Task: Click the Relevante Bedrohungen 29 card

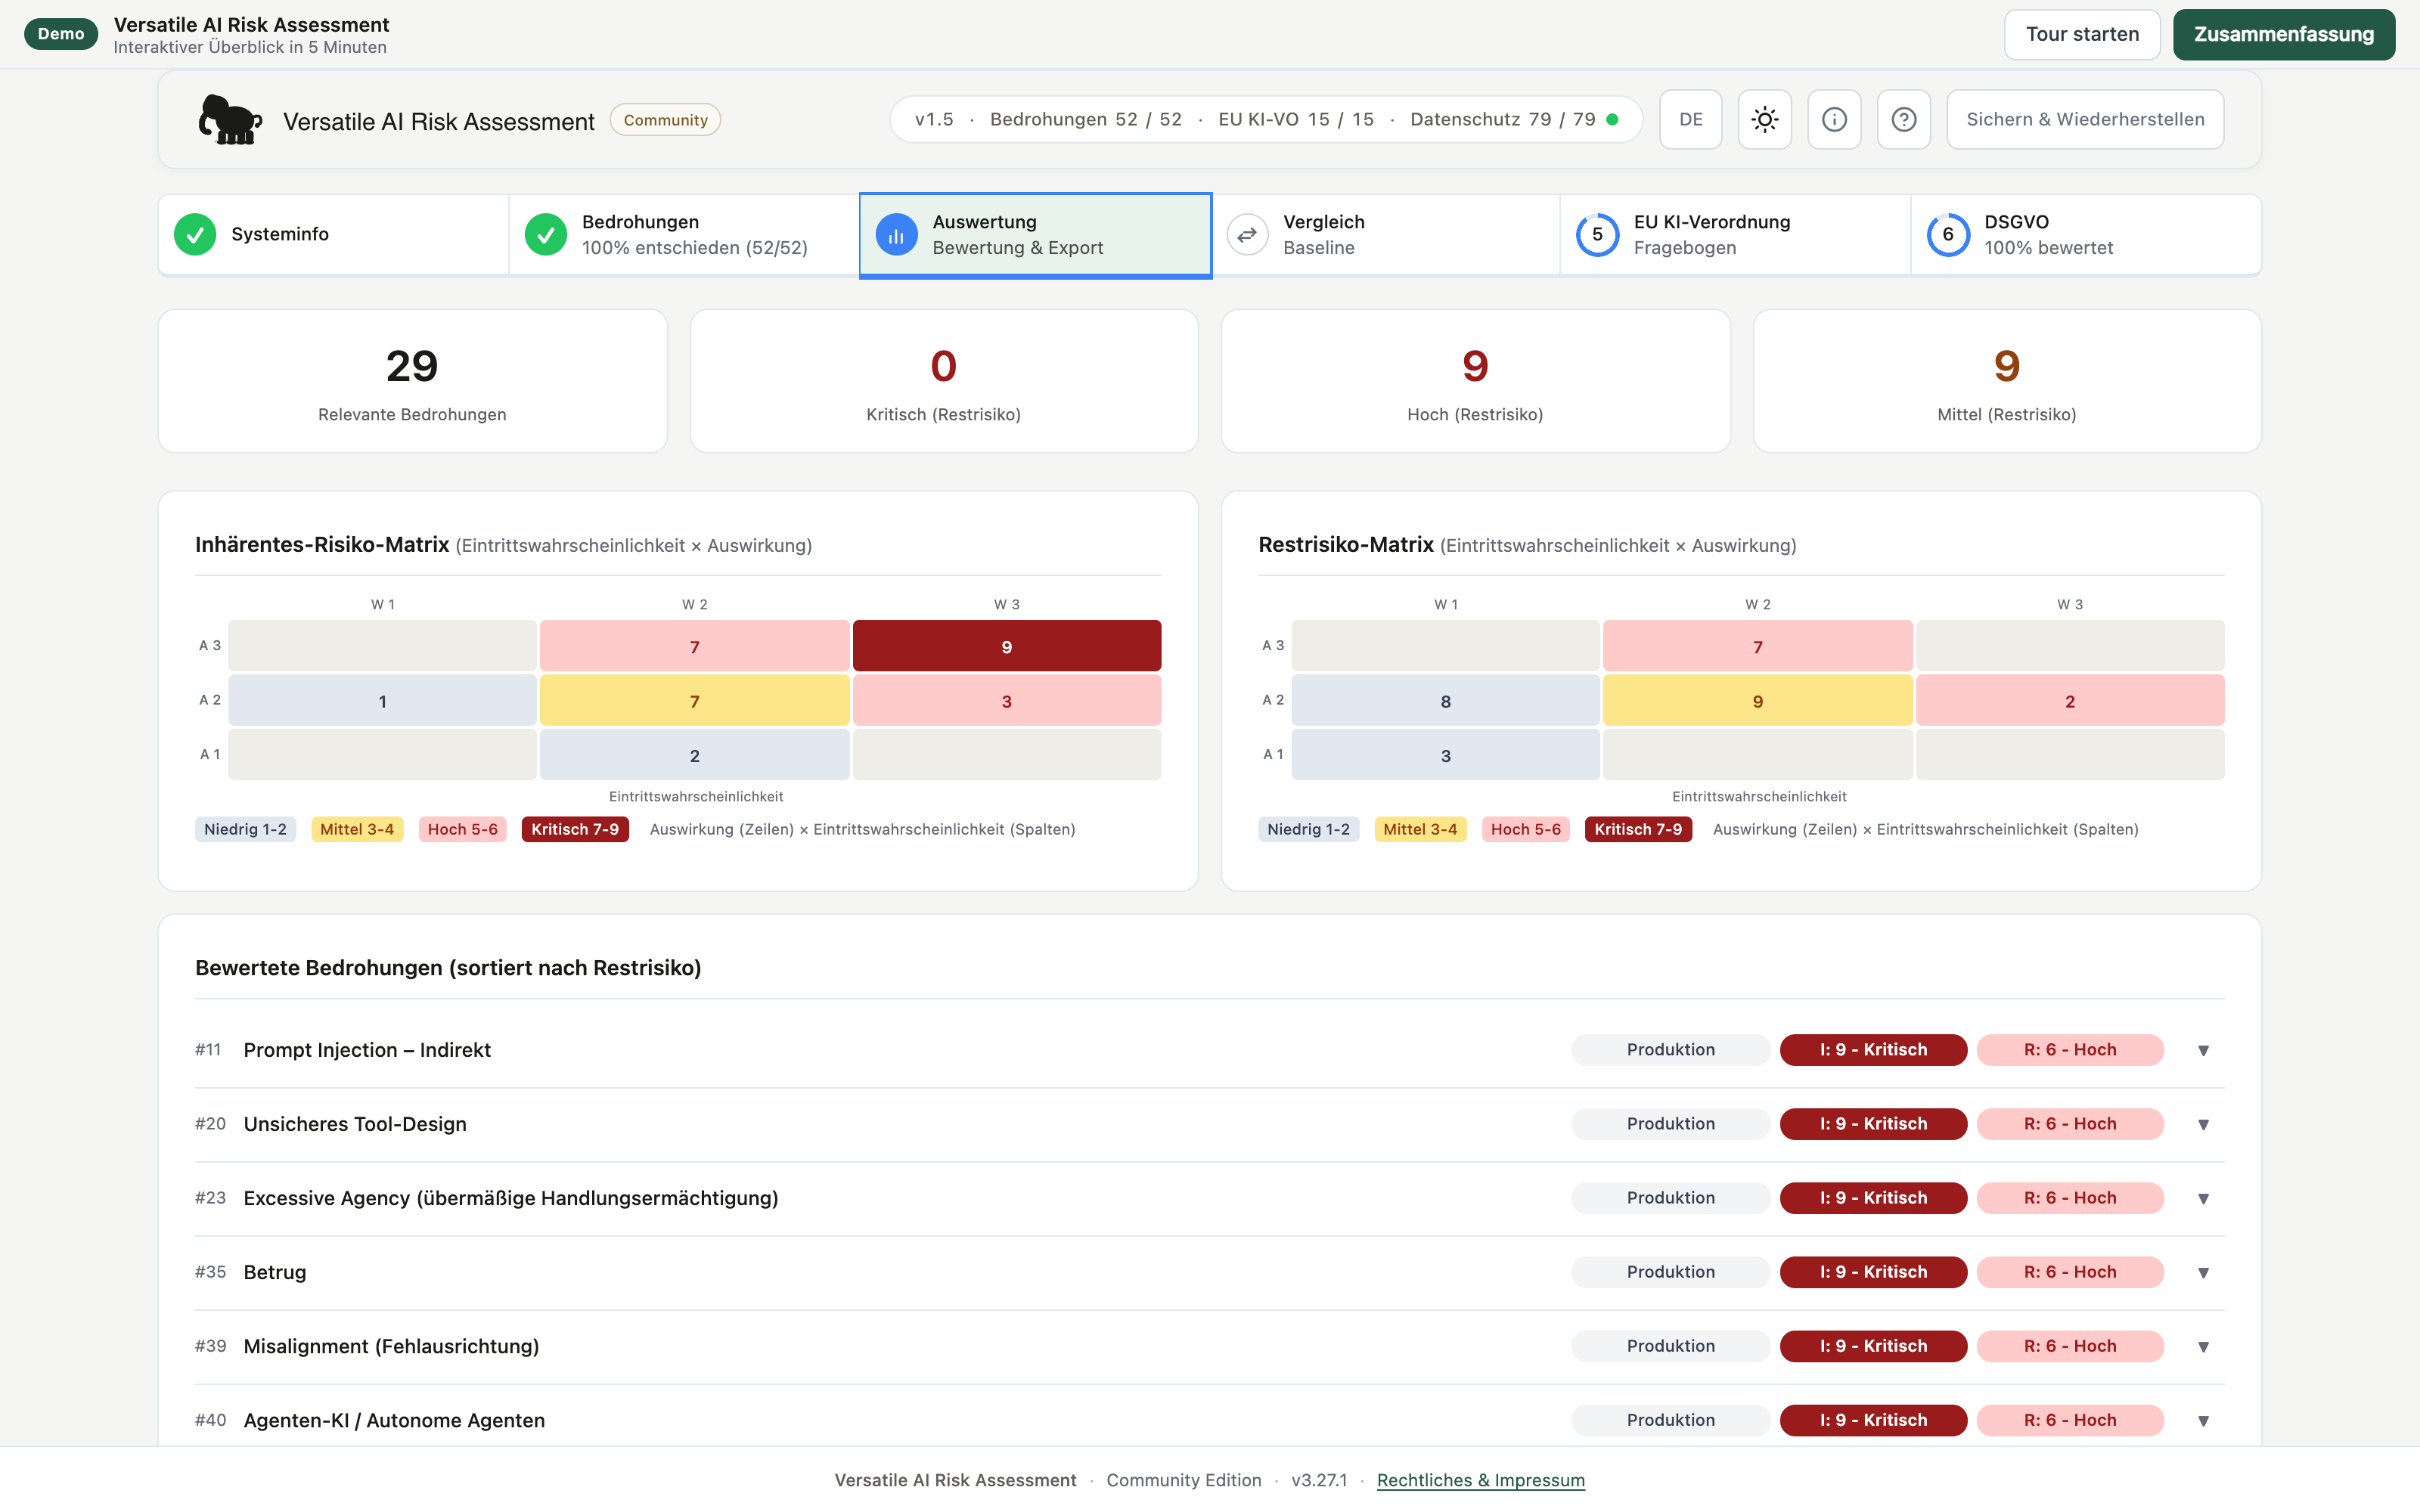Action: 412,381
